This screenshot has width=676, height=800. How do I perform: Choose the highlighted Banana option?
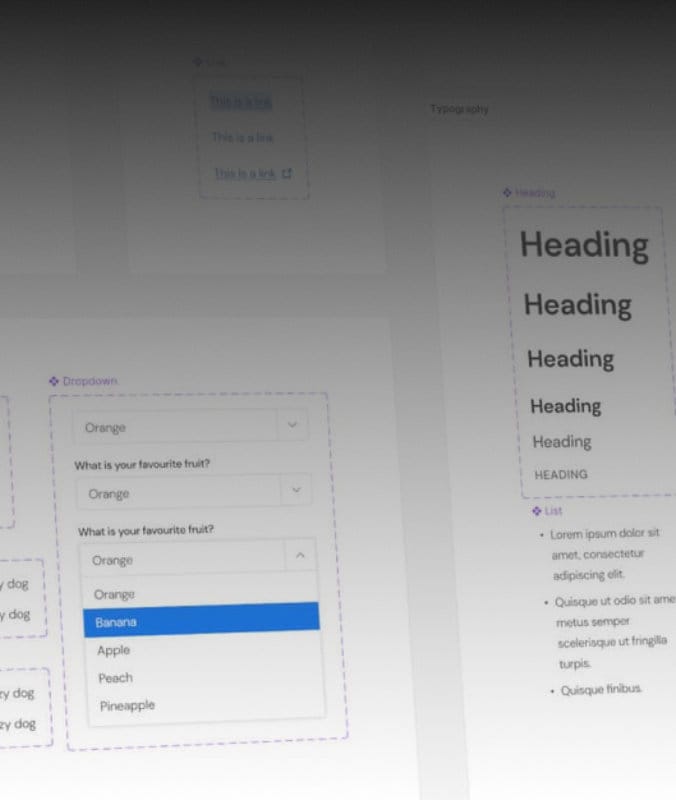117,622
